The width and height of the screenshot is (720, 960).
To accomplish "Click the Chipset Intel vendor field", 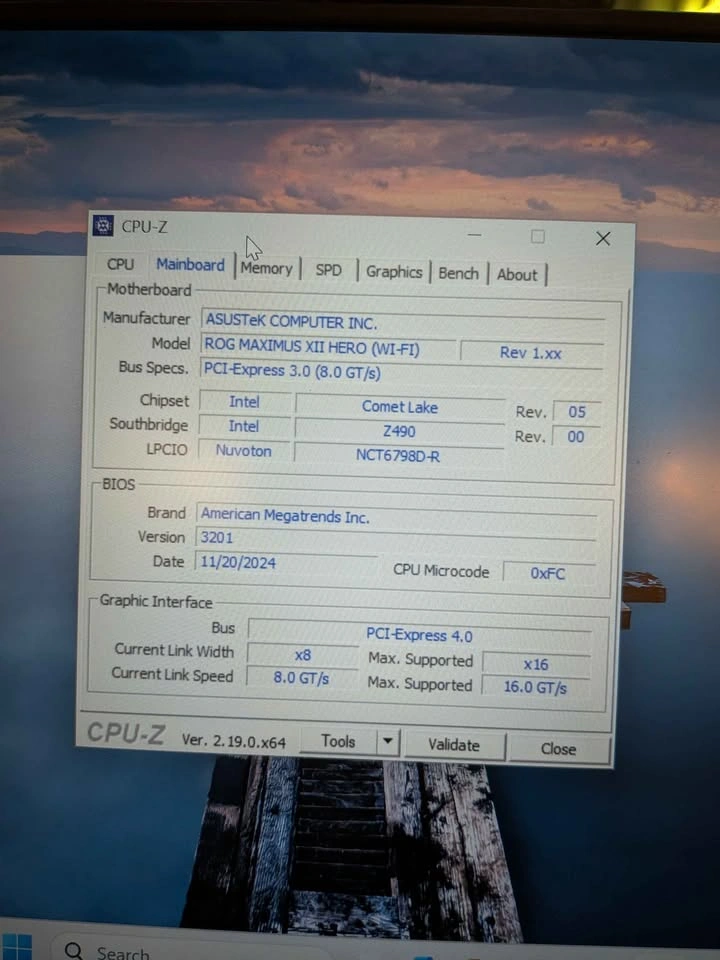I will tap(245, 402).
